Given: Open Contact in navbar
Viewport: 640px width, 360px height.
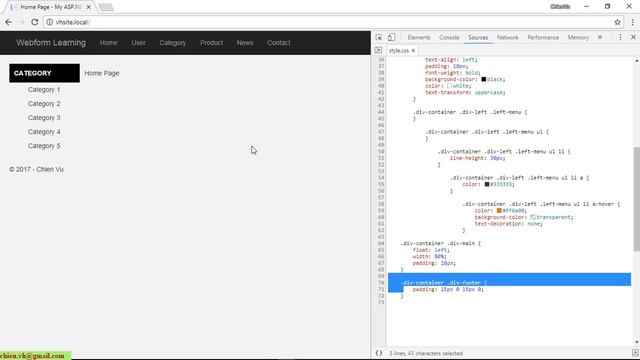Looking at the screenshot, I should click(x=279, y=42).
